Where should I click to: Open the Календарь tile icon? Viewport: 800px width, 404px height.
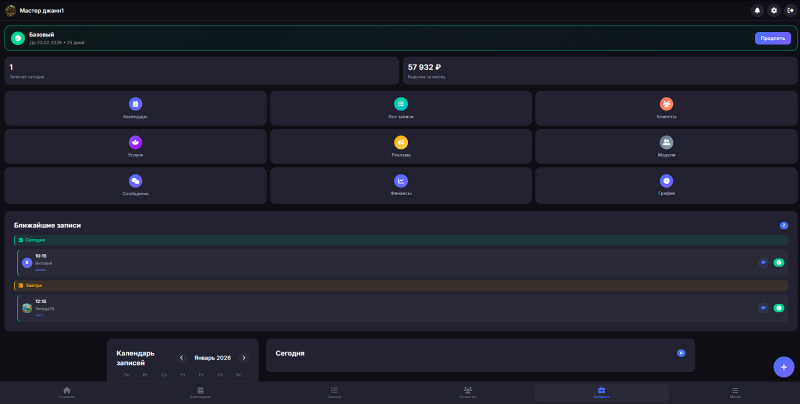click(x=135, y=104)
